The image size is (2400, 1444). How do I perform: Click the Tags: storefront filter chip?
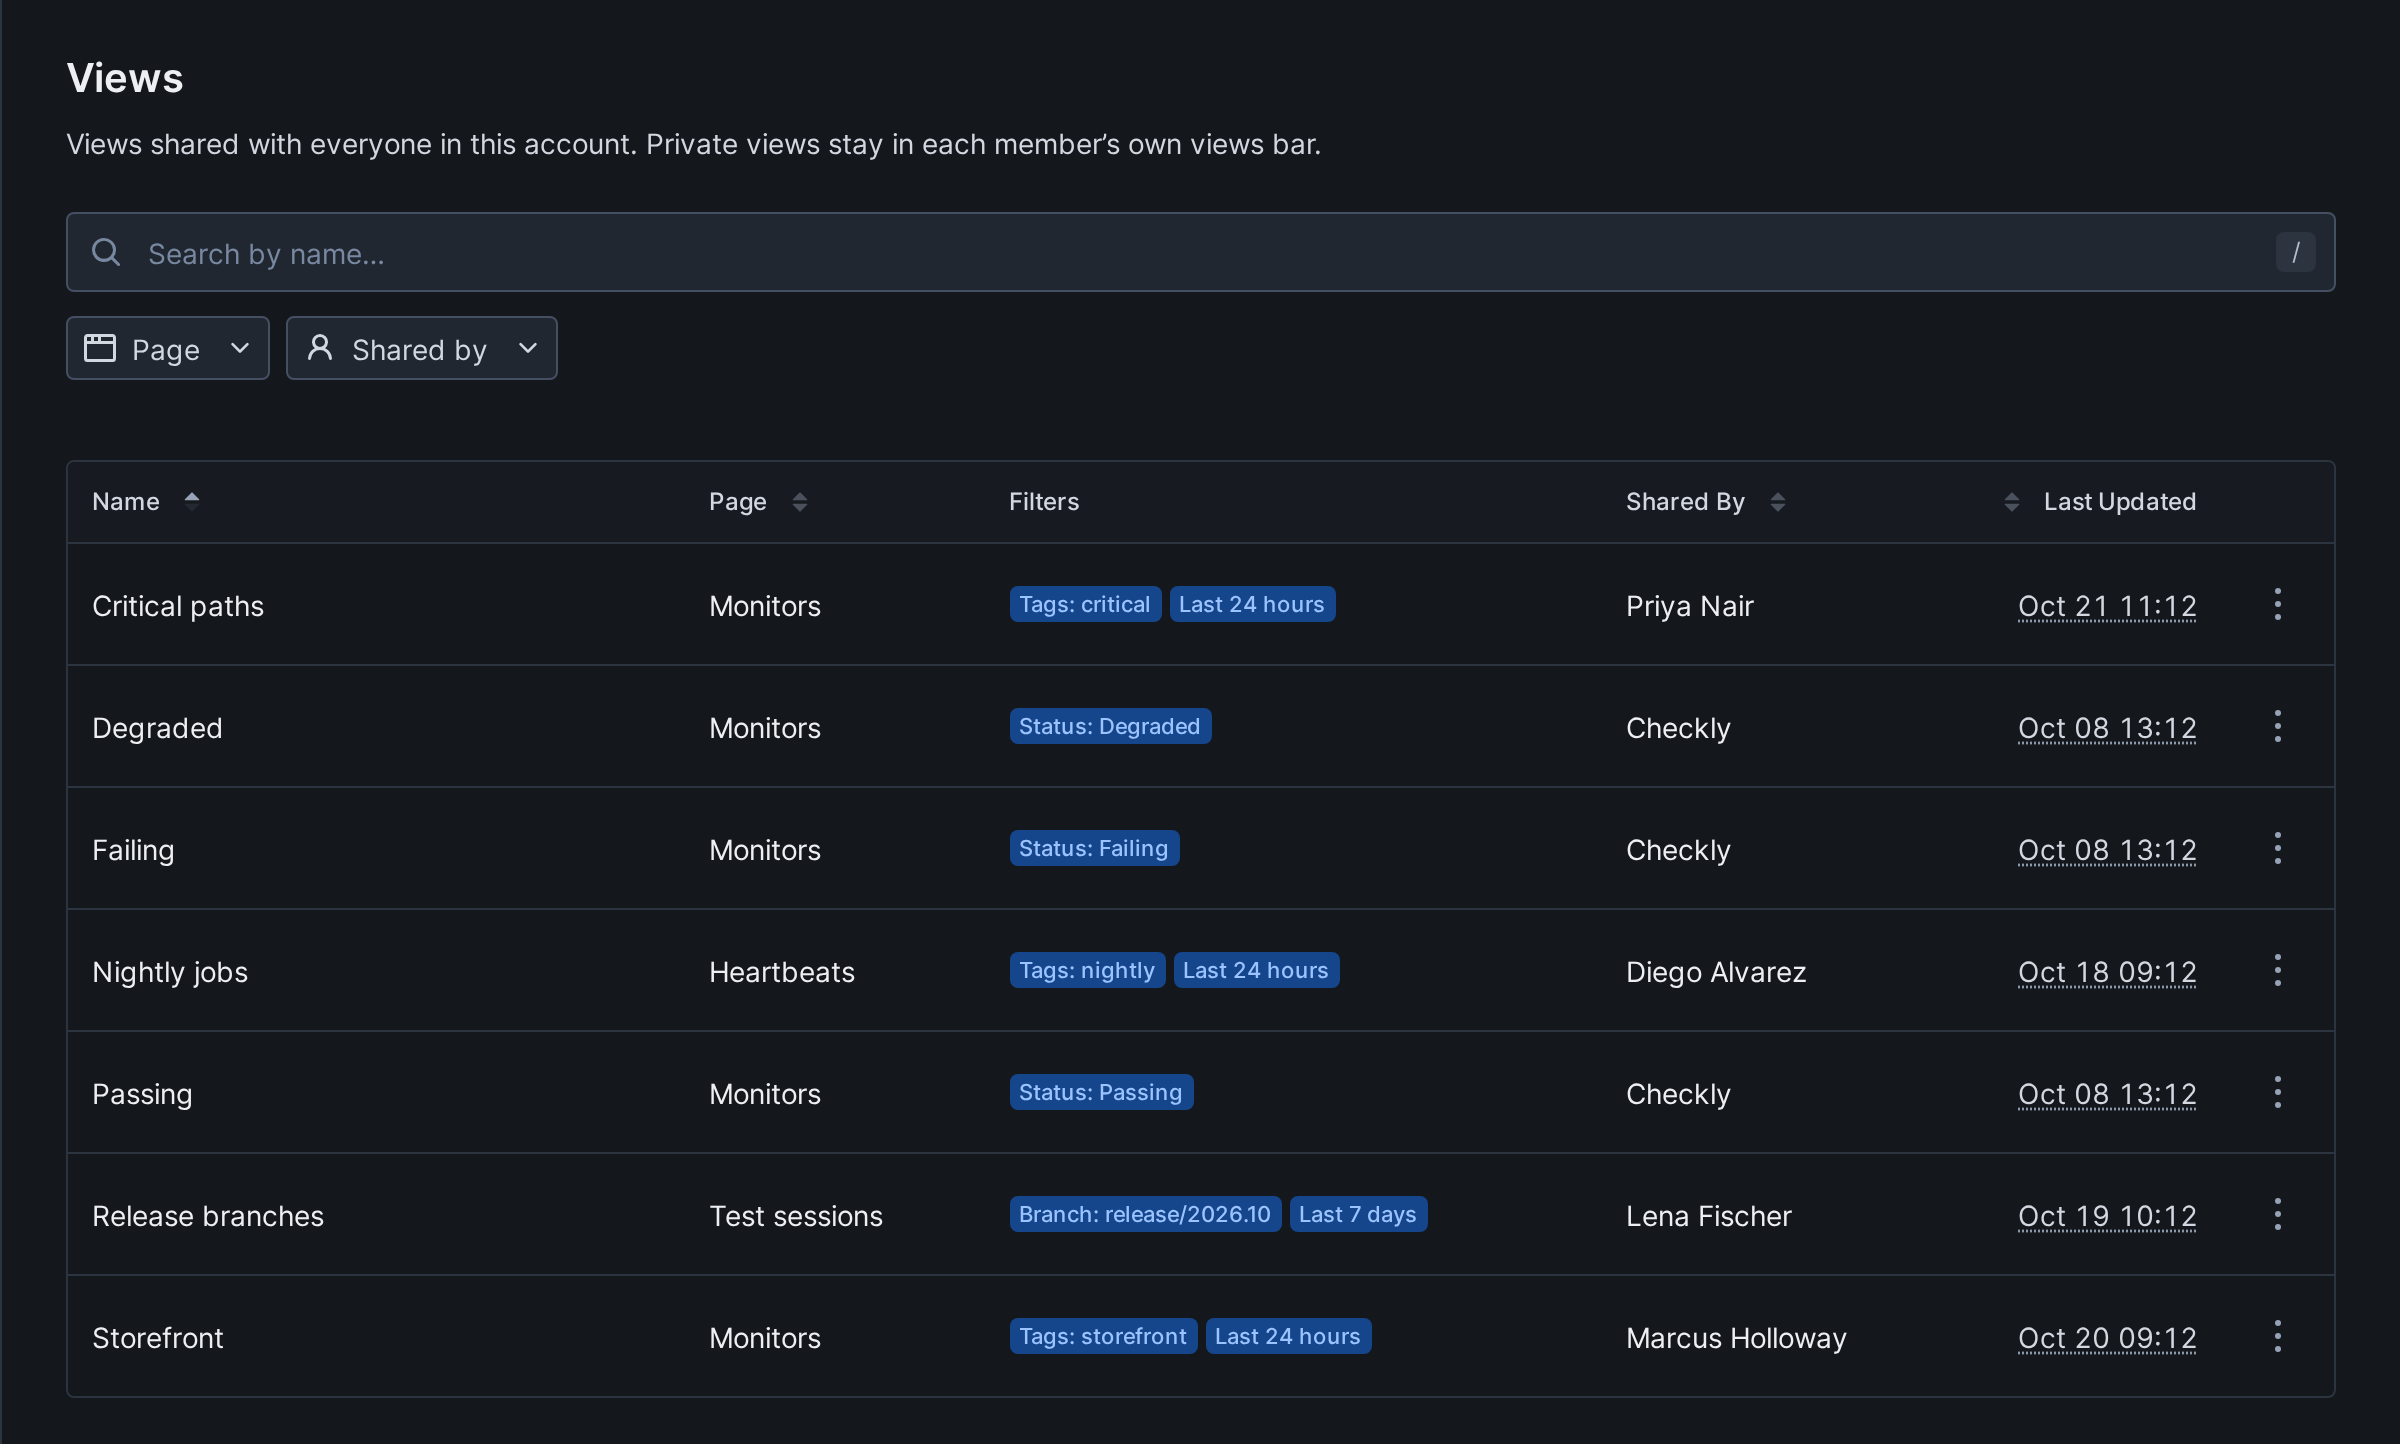coord(1103,1336)
